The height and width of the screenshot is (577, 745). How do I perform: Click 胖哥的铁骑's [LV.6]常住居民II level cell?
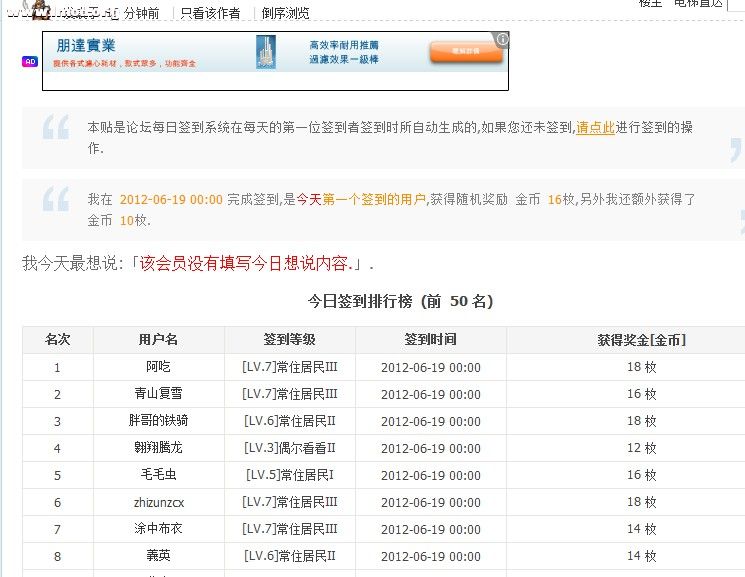tap(289, 421)
